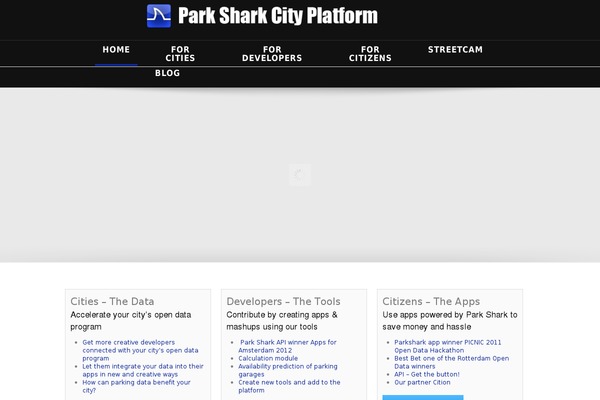Viewport: 600px width, 400px height.
Task: Open the Streetcam menu item
Action: tap(455, 49)
